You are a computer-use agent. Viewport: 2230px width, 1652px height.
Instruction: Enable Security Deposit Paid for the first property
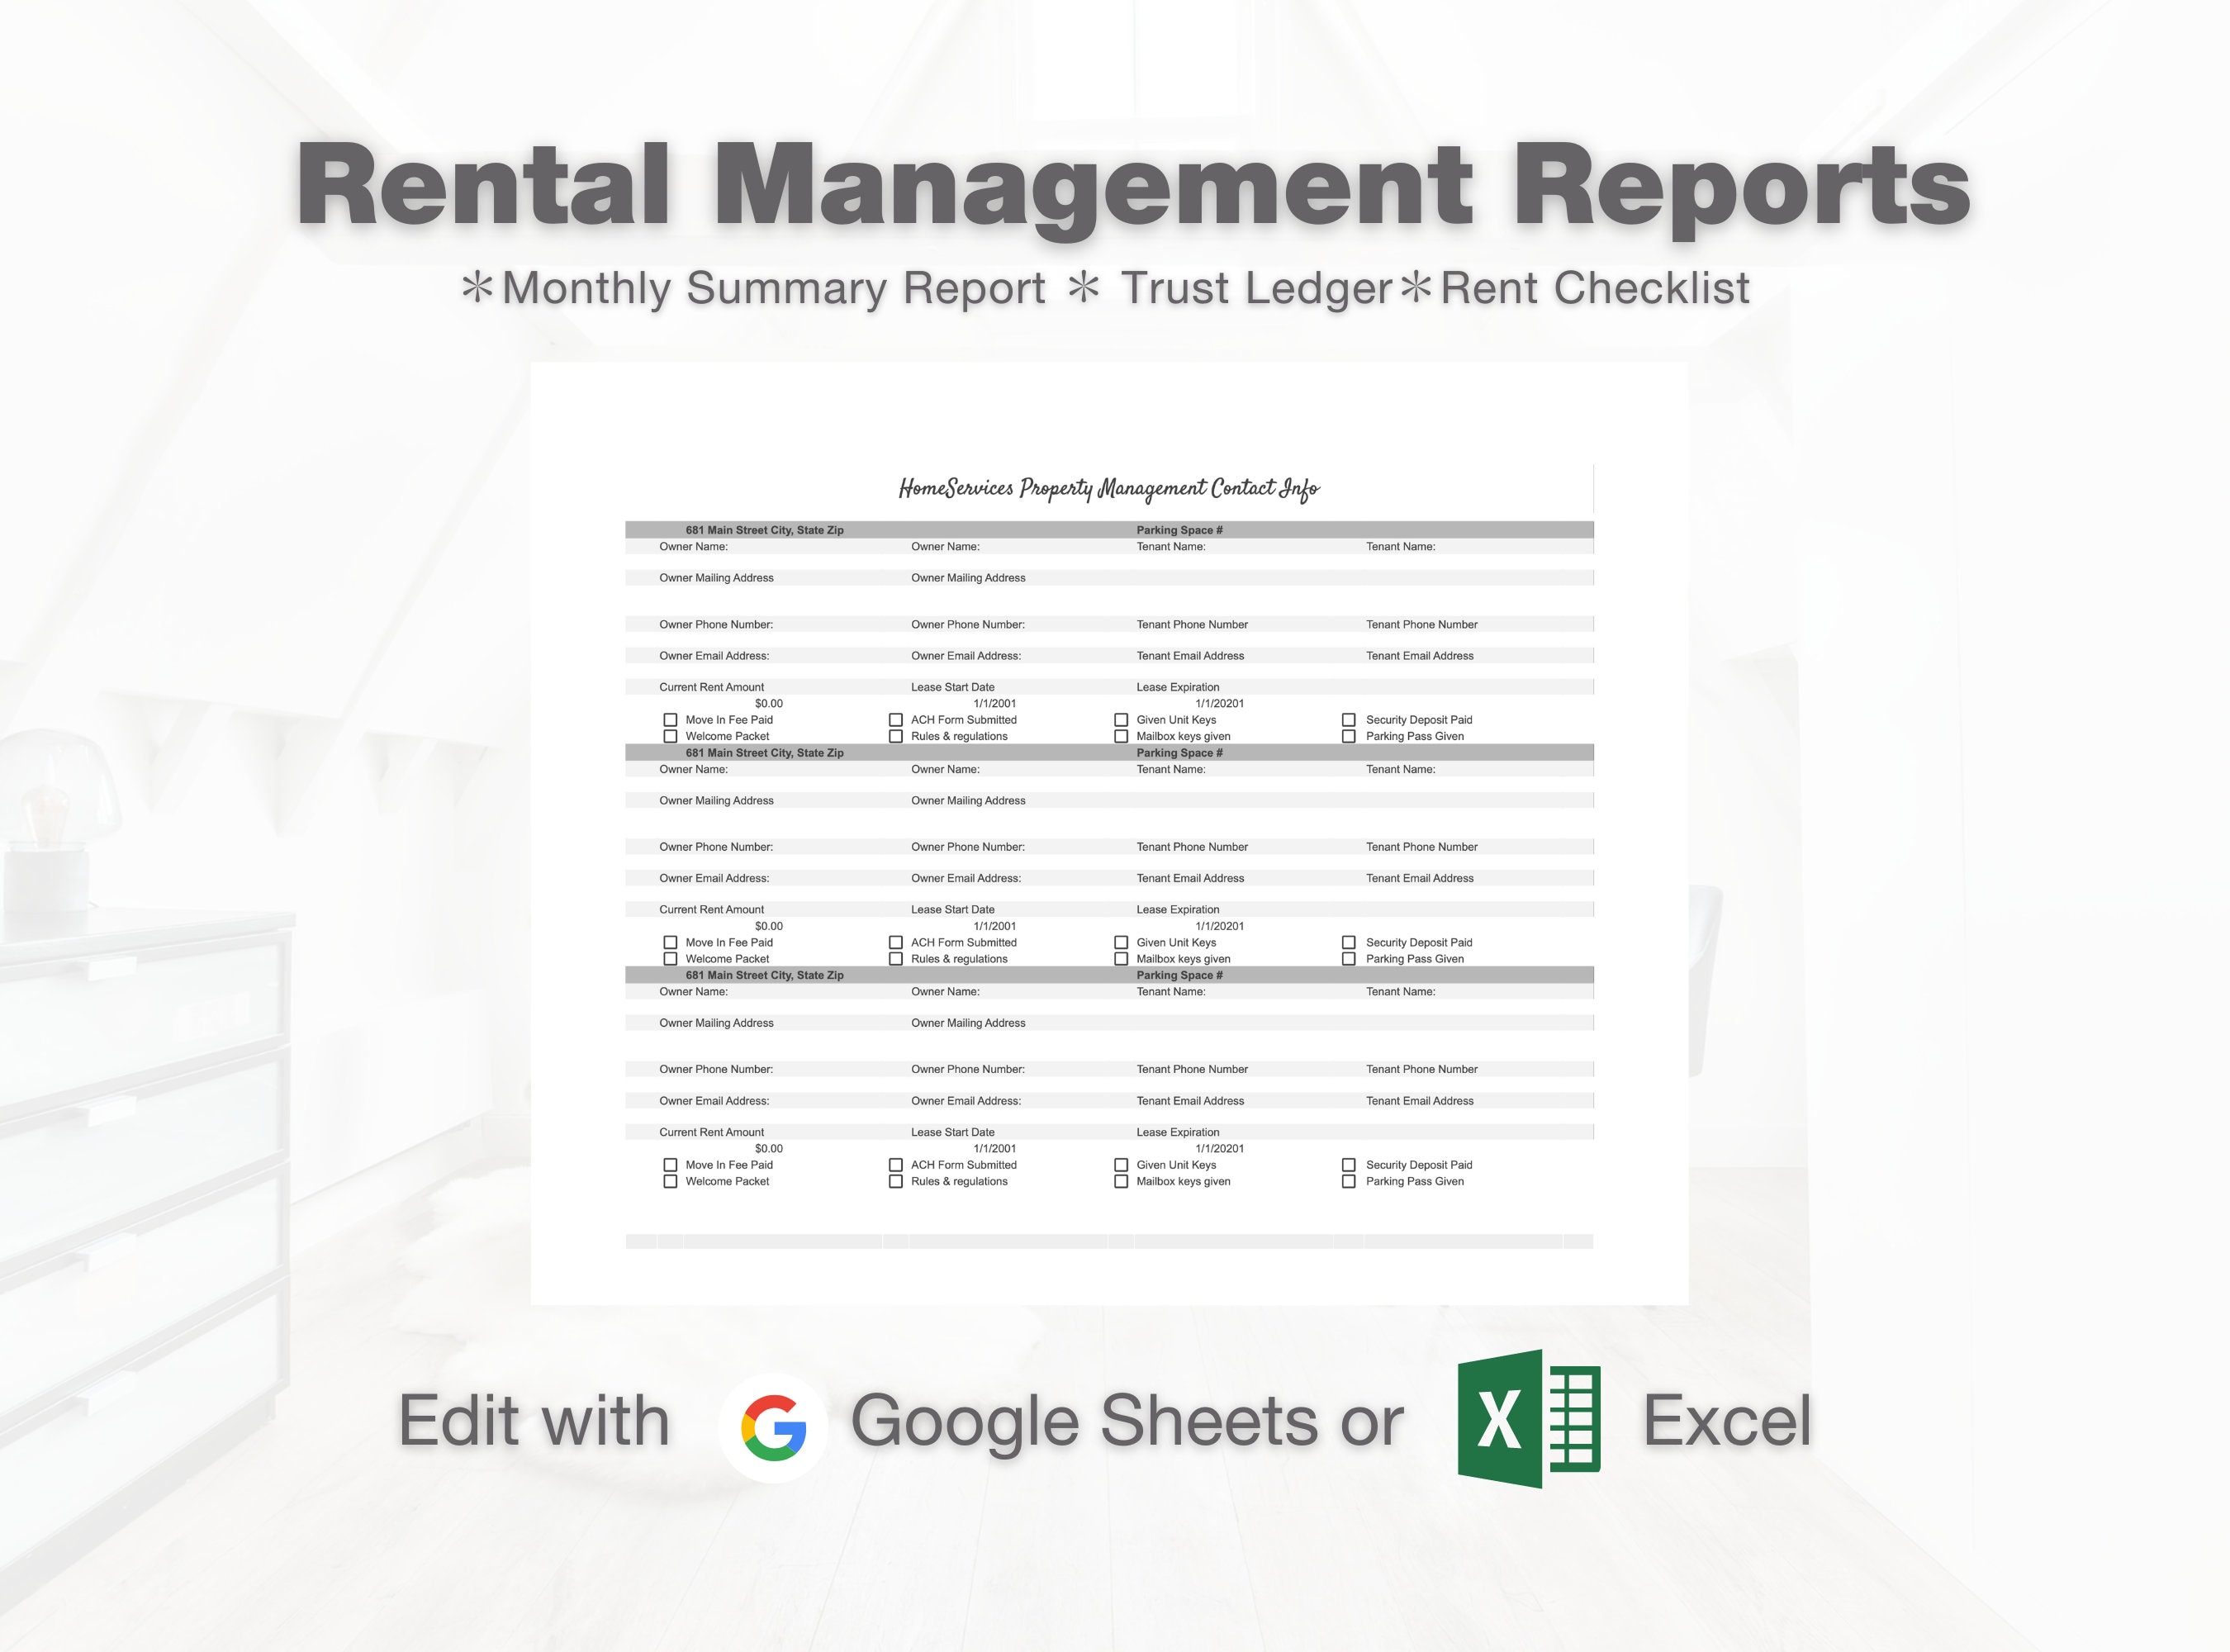pos(1348,719)
